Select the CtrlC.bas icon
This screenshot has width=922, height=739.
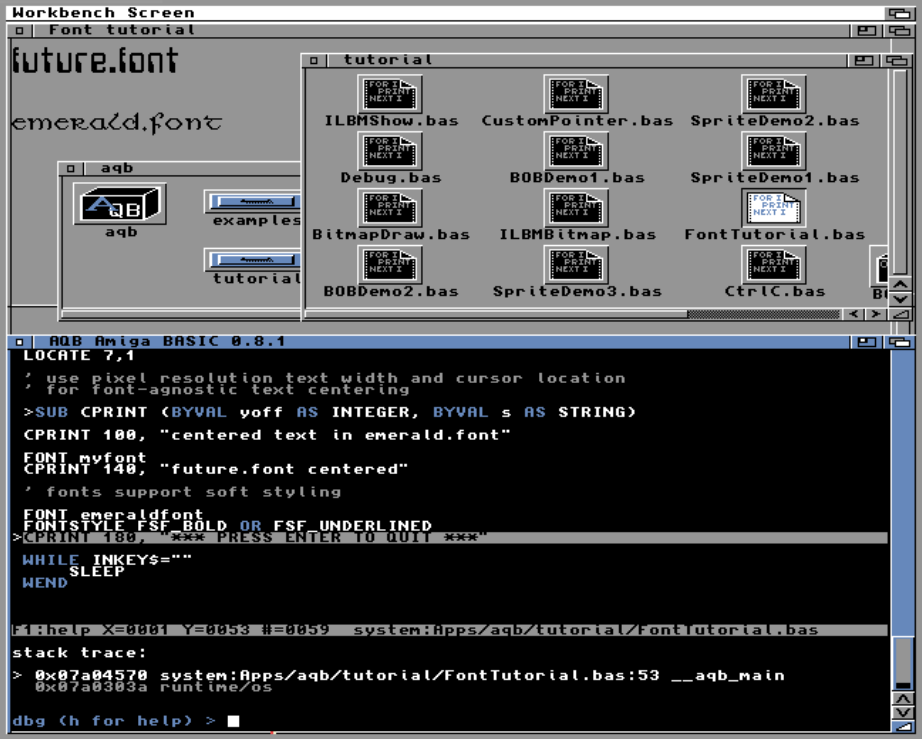773,265
